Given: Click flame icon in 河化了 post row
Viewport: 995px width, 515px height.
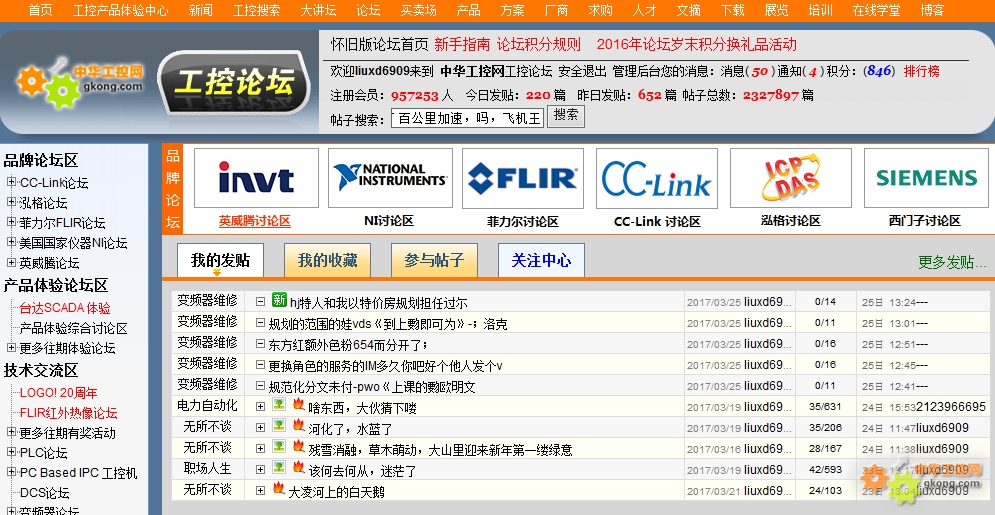Looking at the screenshot, I should click(299, 425).
